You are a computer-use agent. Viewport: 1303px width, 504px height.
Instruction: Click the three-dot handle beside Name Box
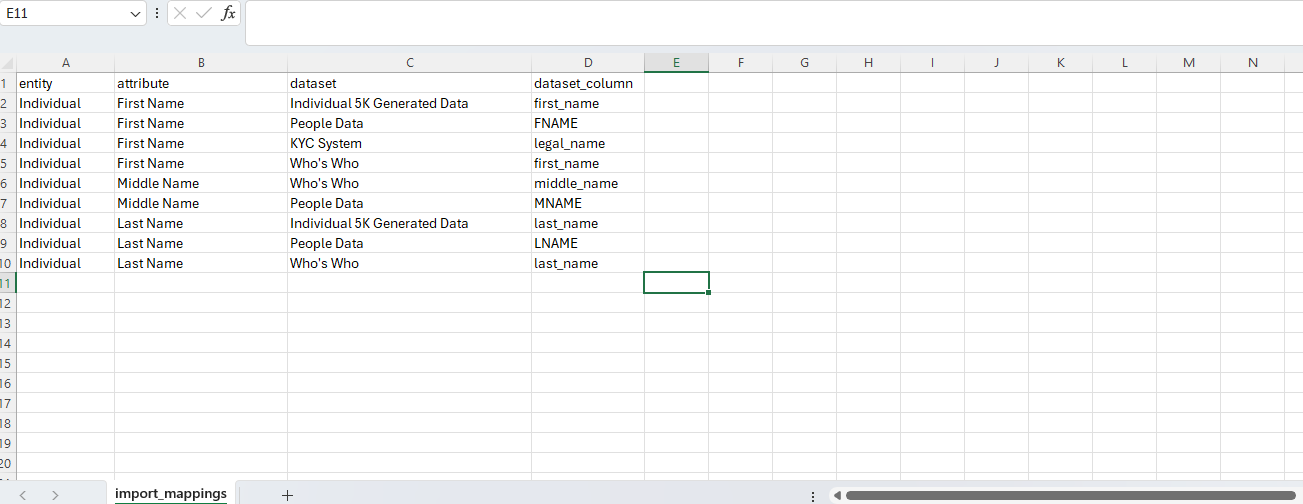tap(156, 13)
